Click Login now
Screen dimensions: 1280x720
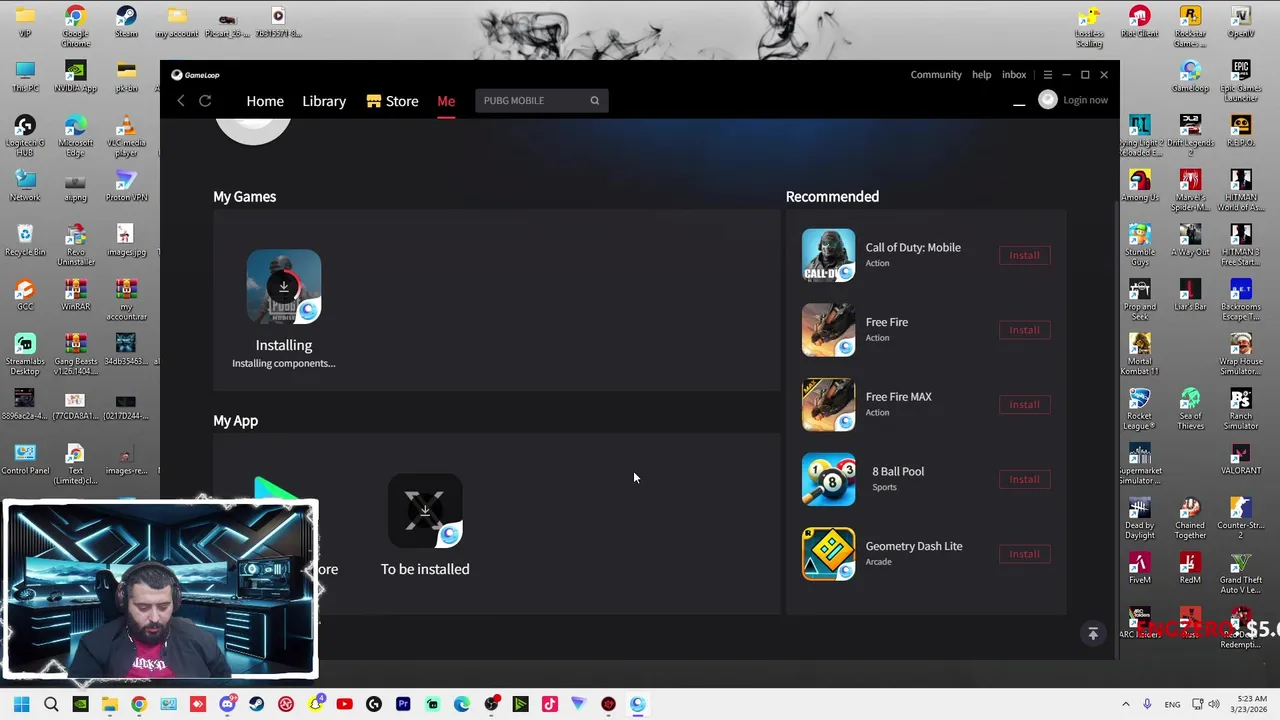coord(1085,100)
